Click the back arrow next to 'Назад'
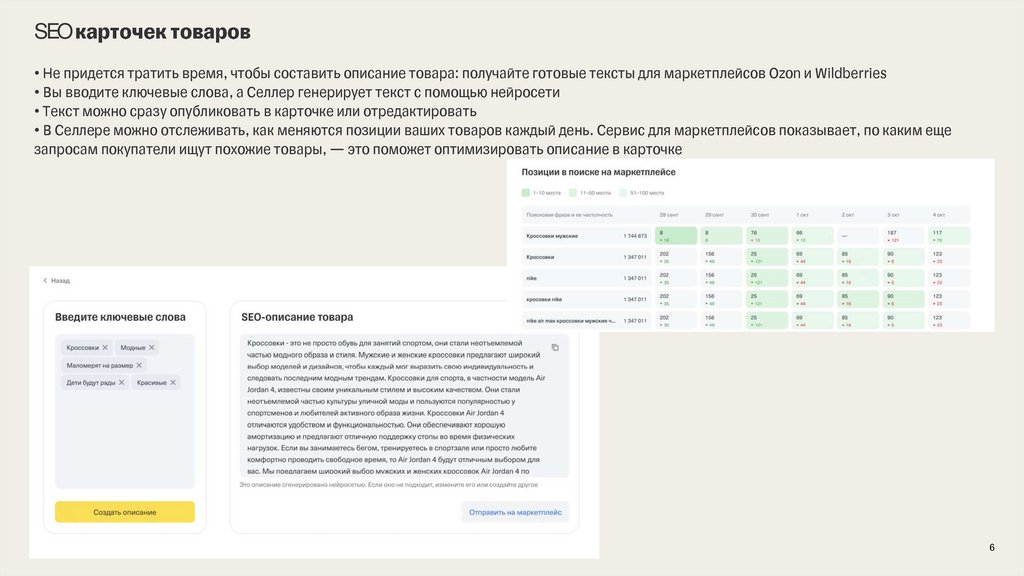The image size is (1024, 576). pos(45,281)
